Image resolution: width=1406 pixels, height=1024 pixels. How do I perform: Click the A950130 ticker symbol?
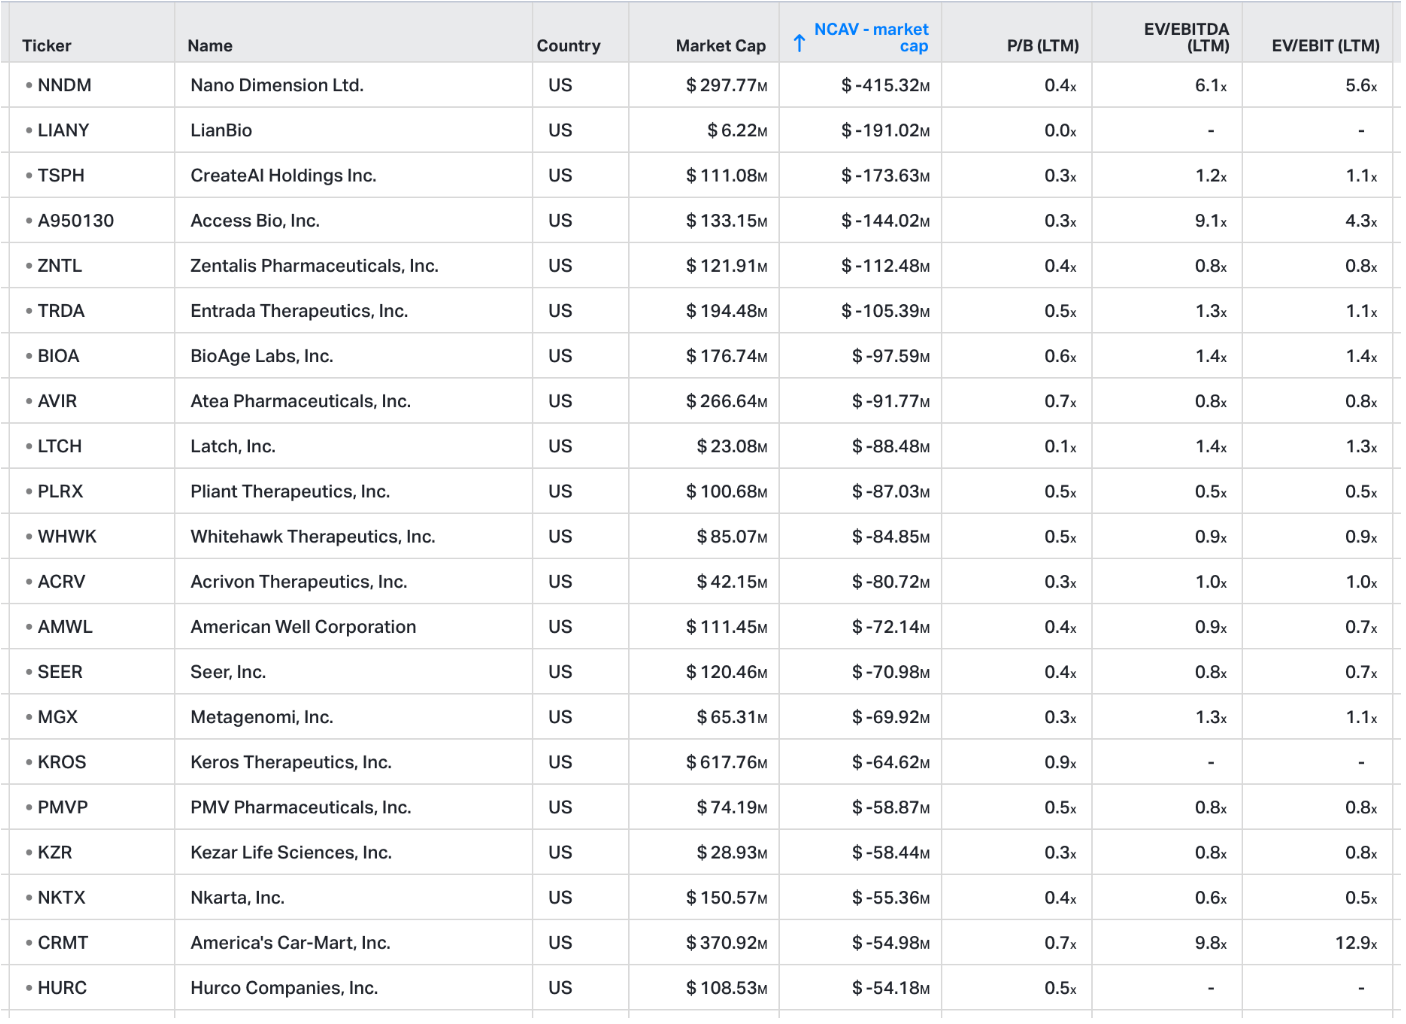[75, 221]
